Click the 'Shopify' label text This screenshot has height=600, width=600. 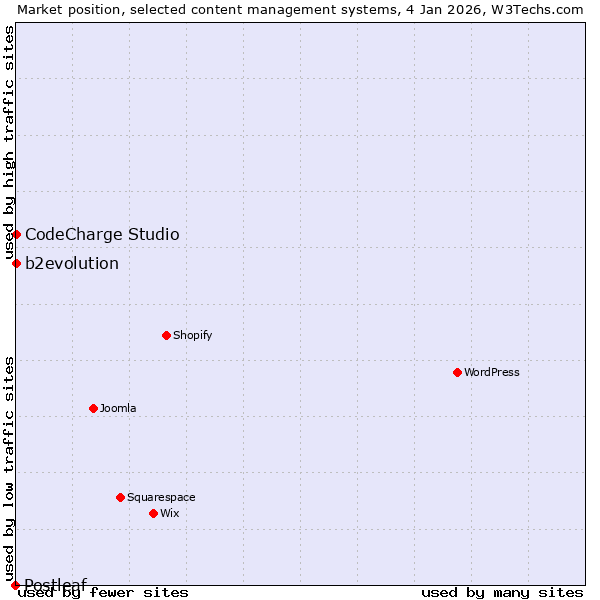tap(192, 336)
